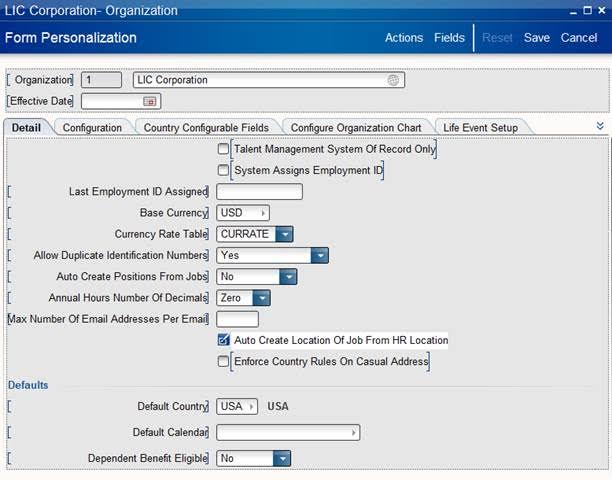Open Allow Duplicate Identification Numbers dropdown

point(320,256)
